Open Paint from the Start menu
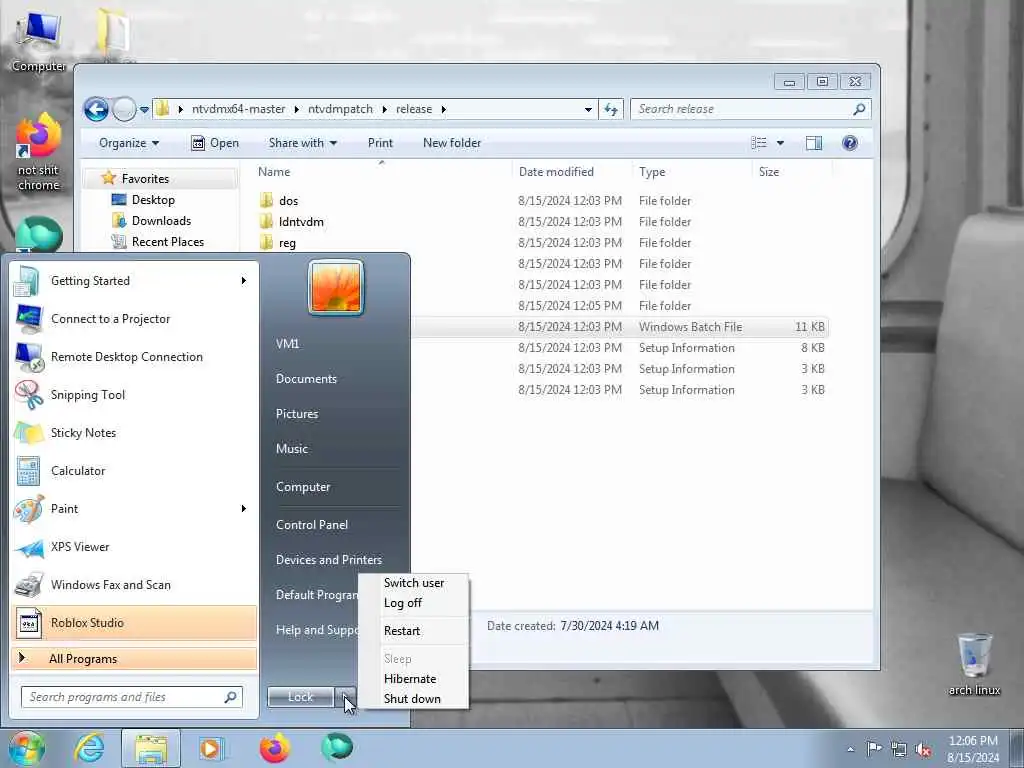Image resolution: width=1024 pixels, height=768 pixels. [x=134, y=509]
